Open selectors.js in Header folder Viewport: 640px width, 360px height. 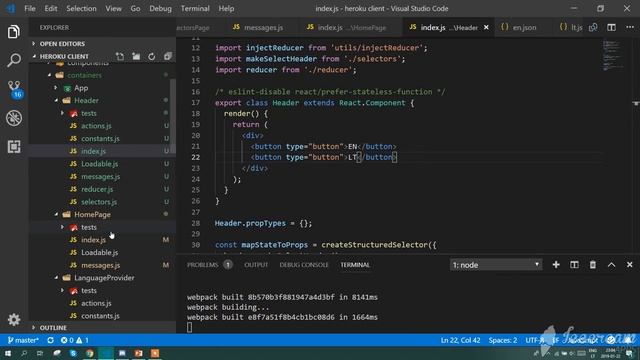[x=99, y=202]
